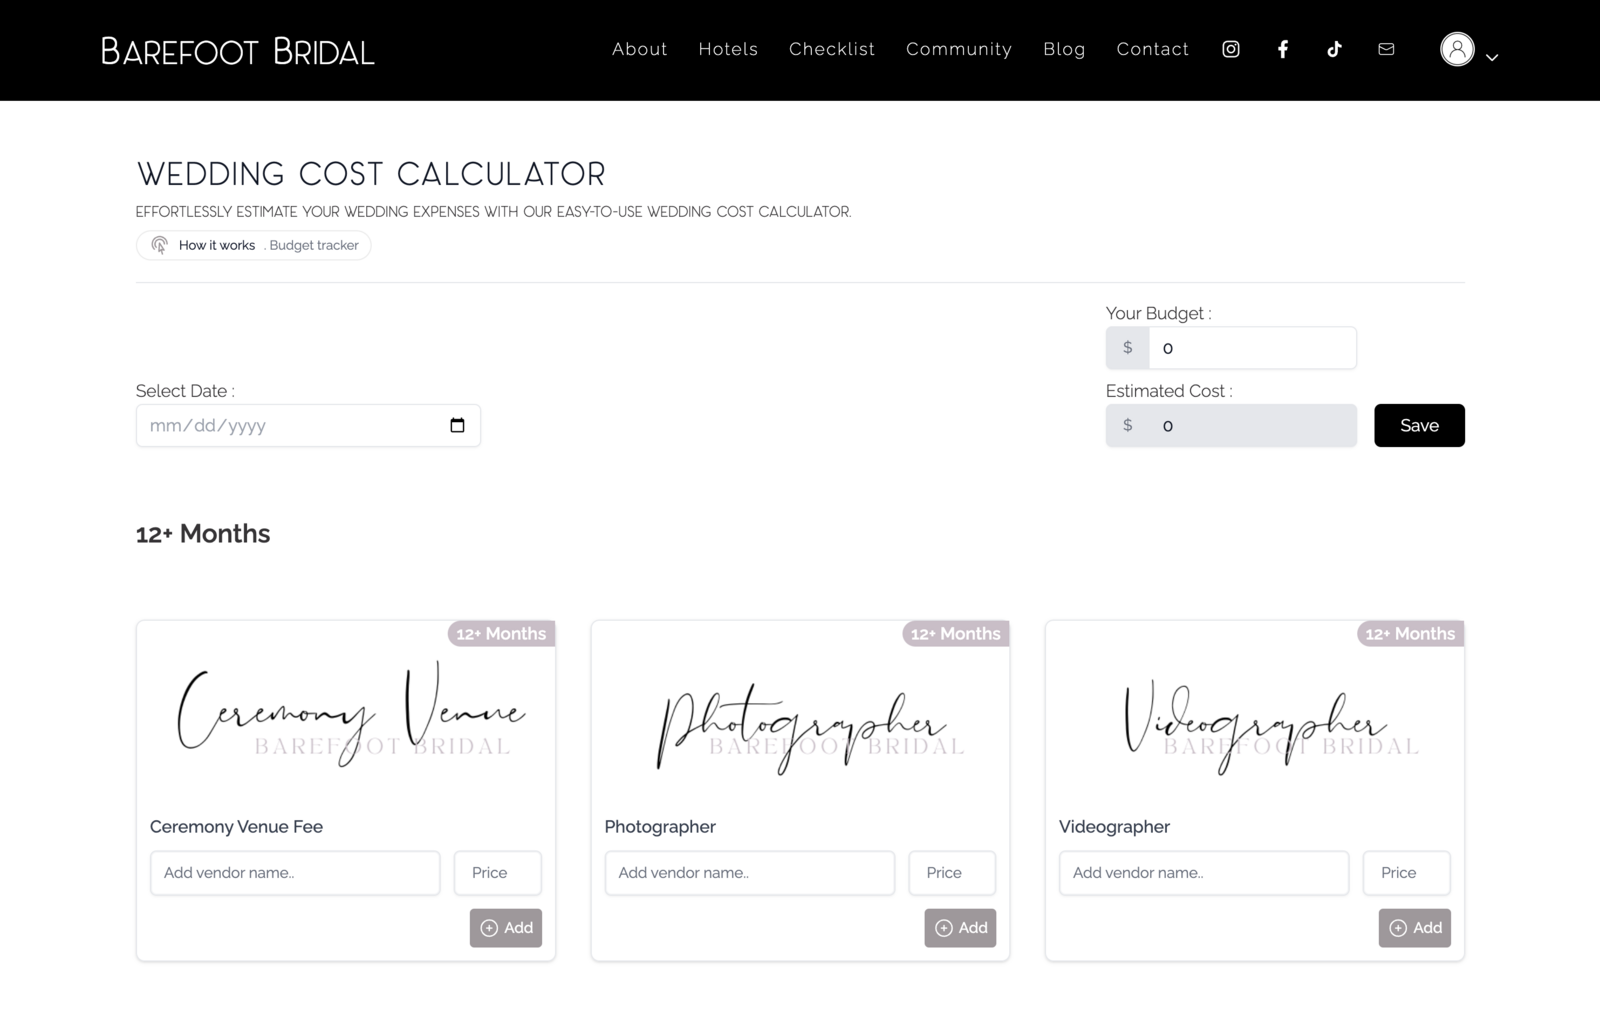The width and height of the screenshot is (1600, 1016).
Task: Open the Instagram social icon
Action: point(1231,49)
